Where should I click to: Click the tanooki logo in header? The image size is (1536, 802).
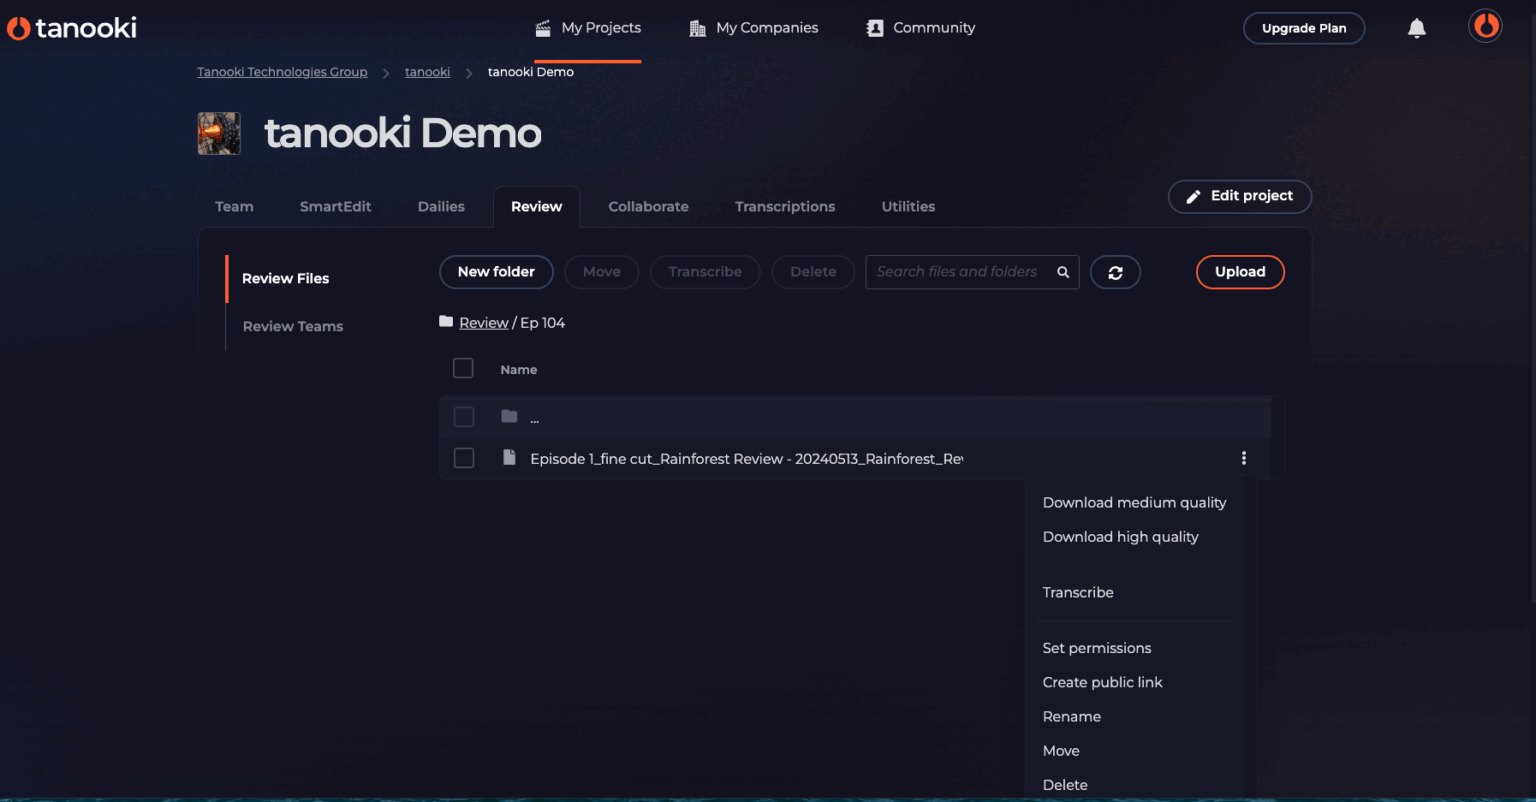coord(72,28)
